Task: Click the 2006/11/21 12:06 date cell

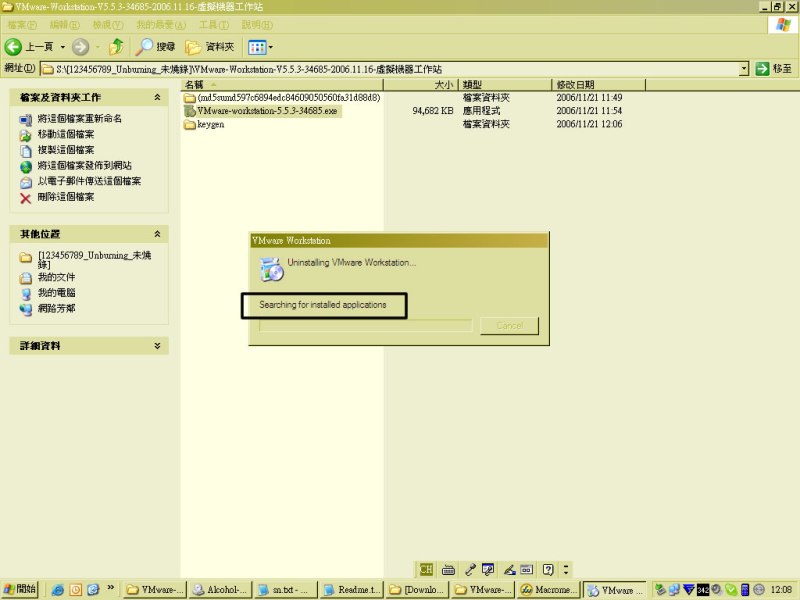Action: (589, 124)
